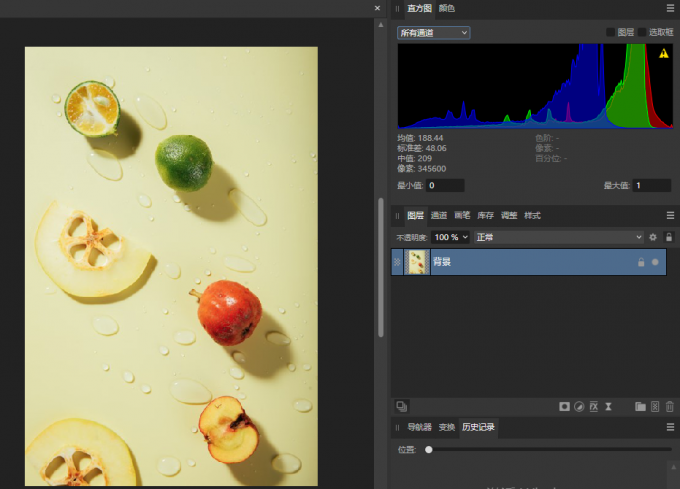Select the 图层 panel tab
Viewport: 680px width, 489px height.
coord(415,215)
